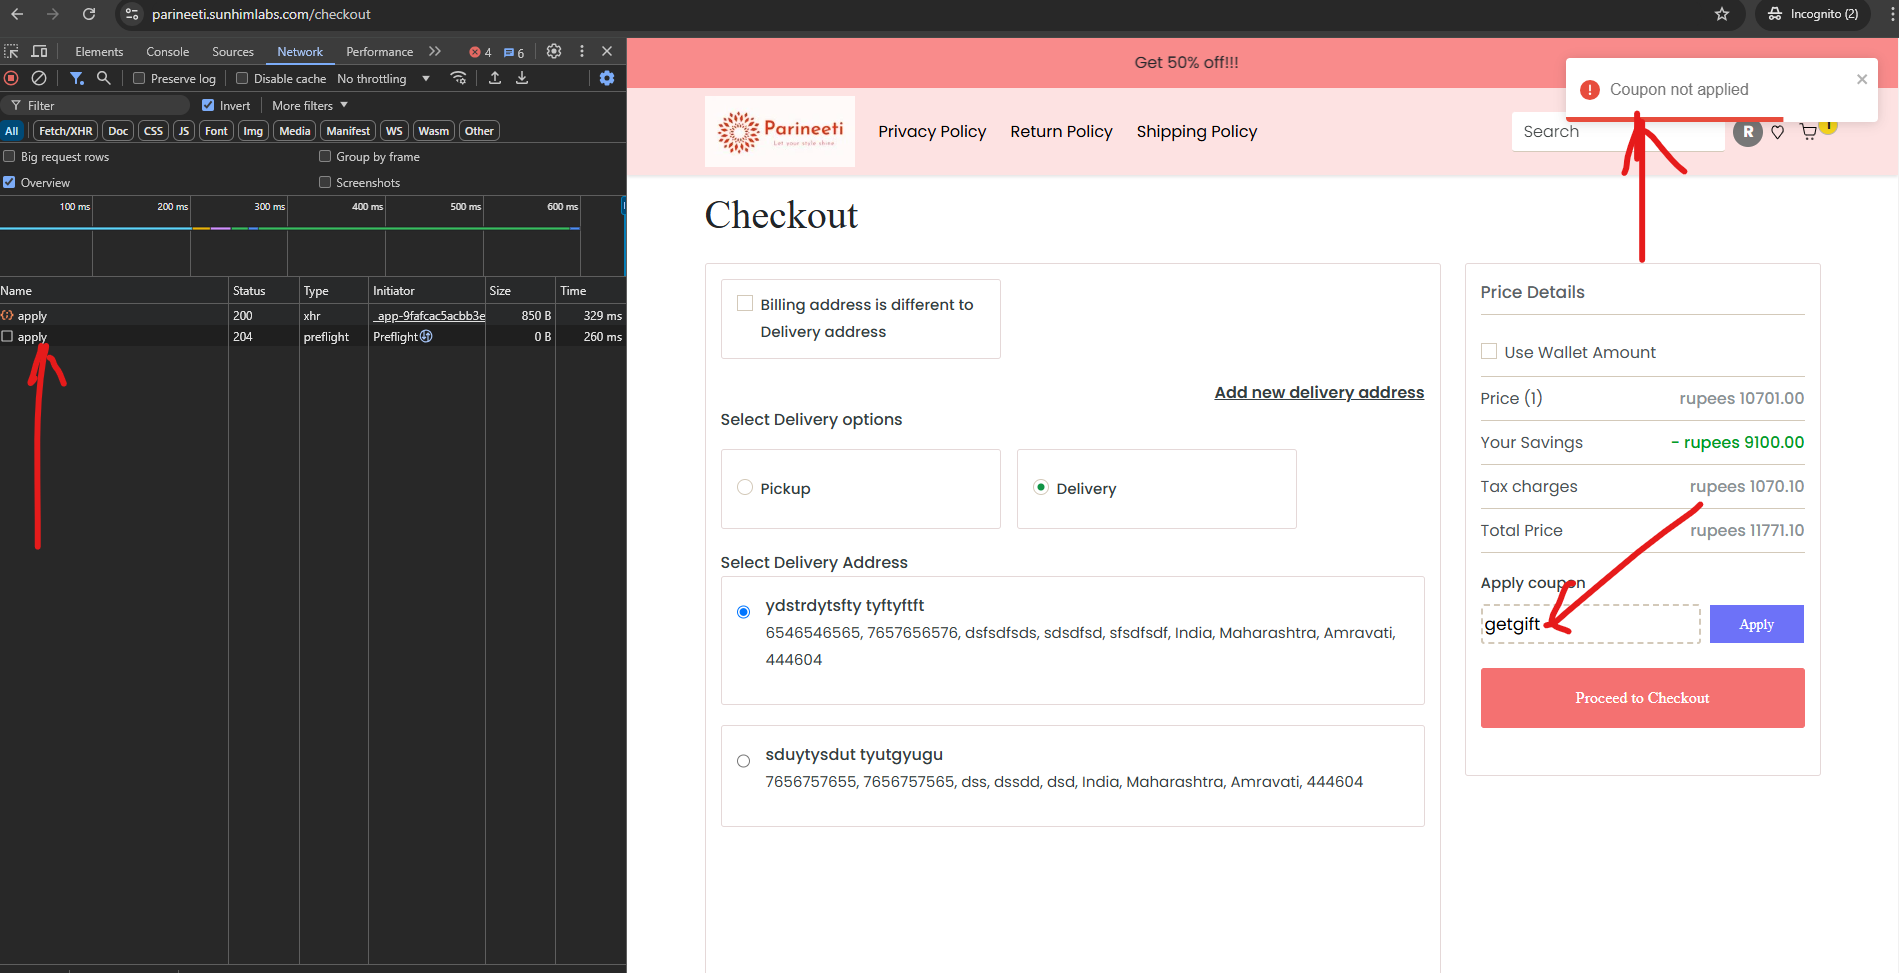Viewport: 1899px width, 973px height.
Task: Toggle the device toolbar in DevTools
Action: [40, 51]
